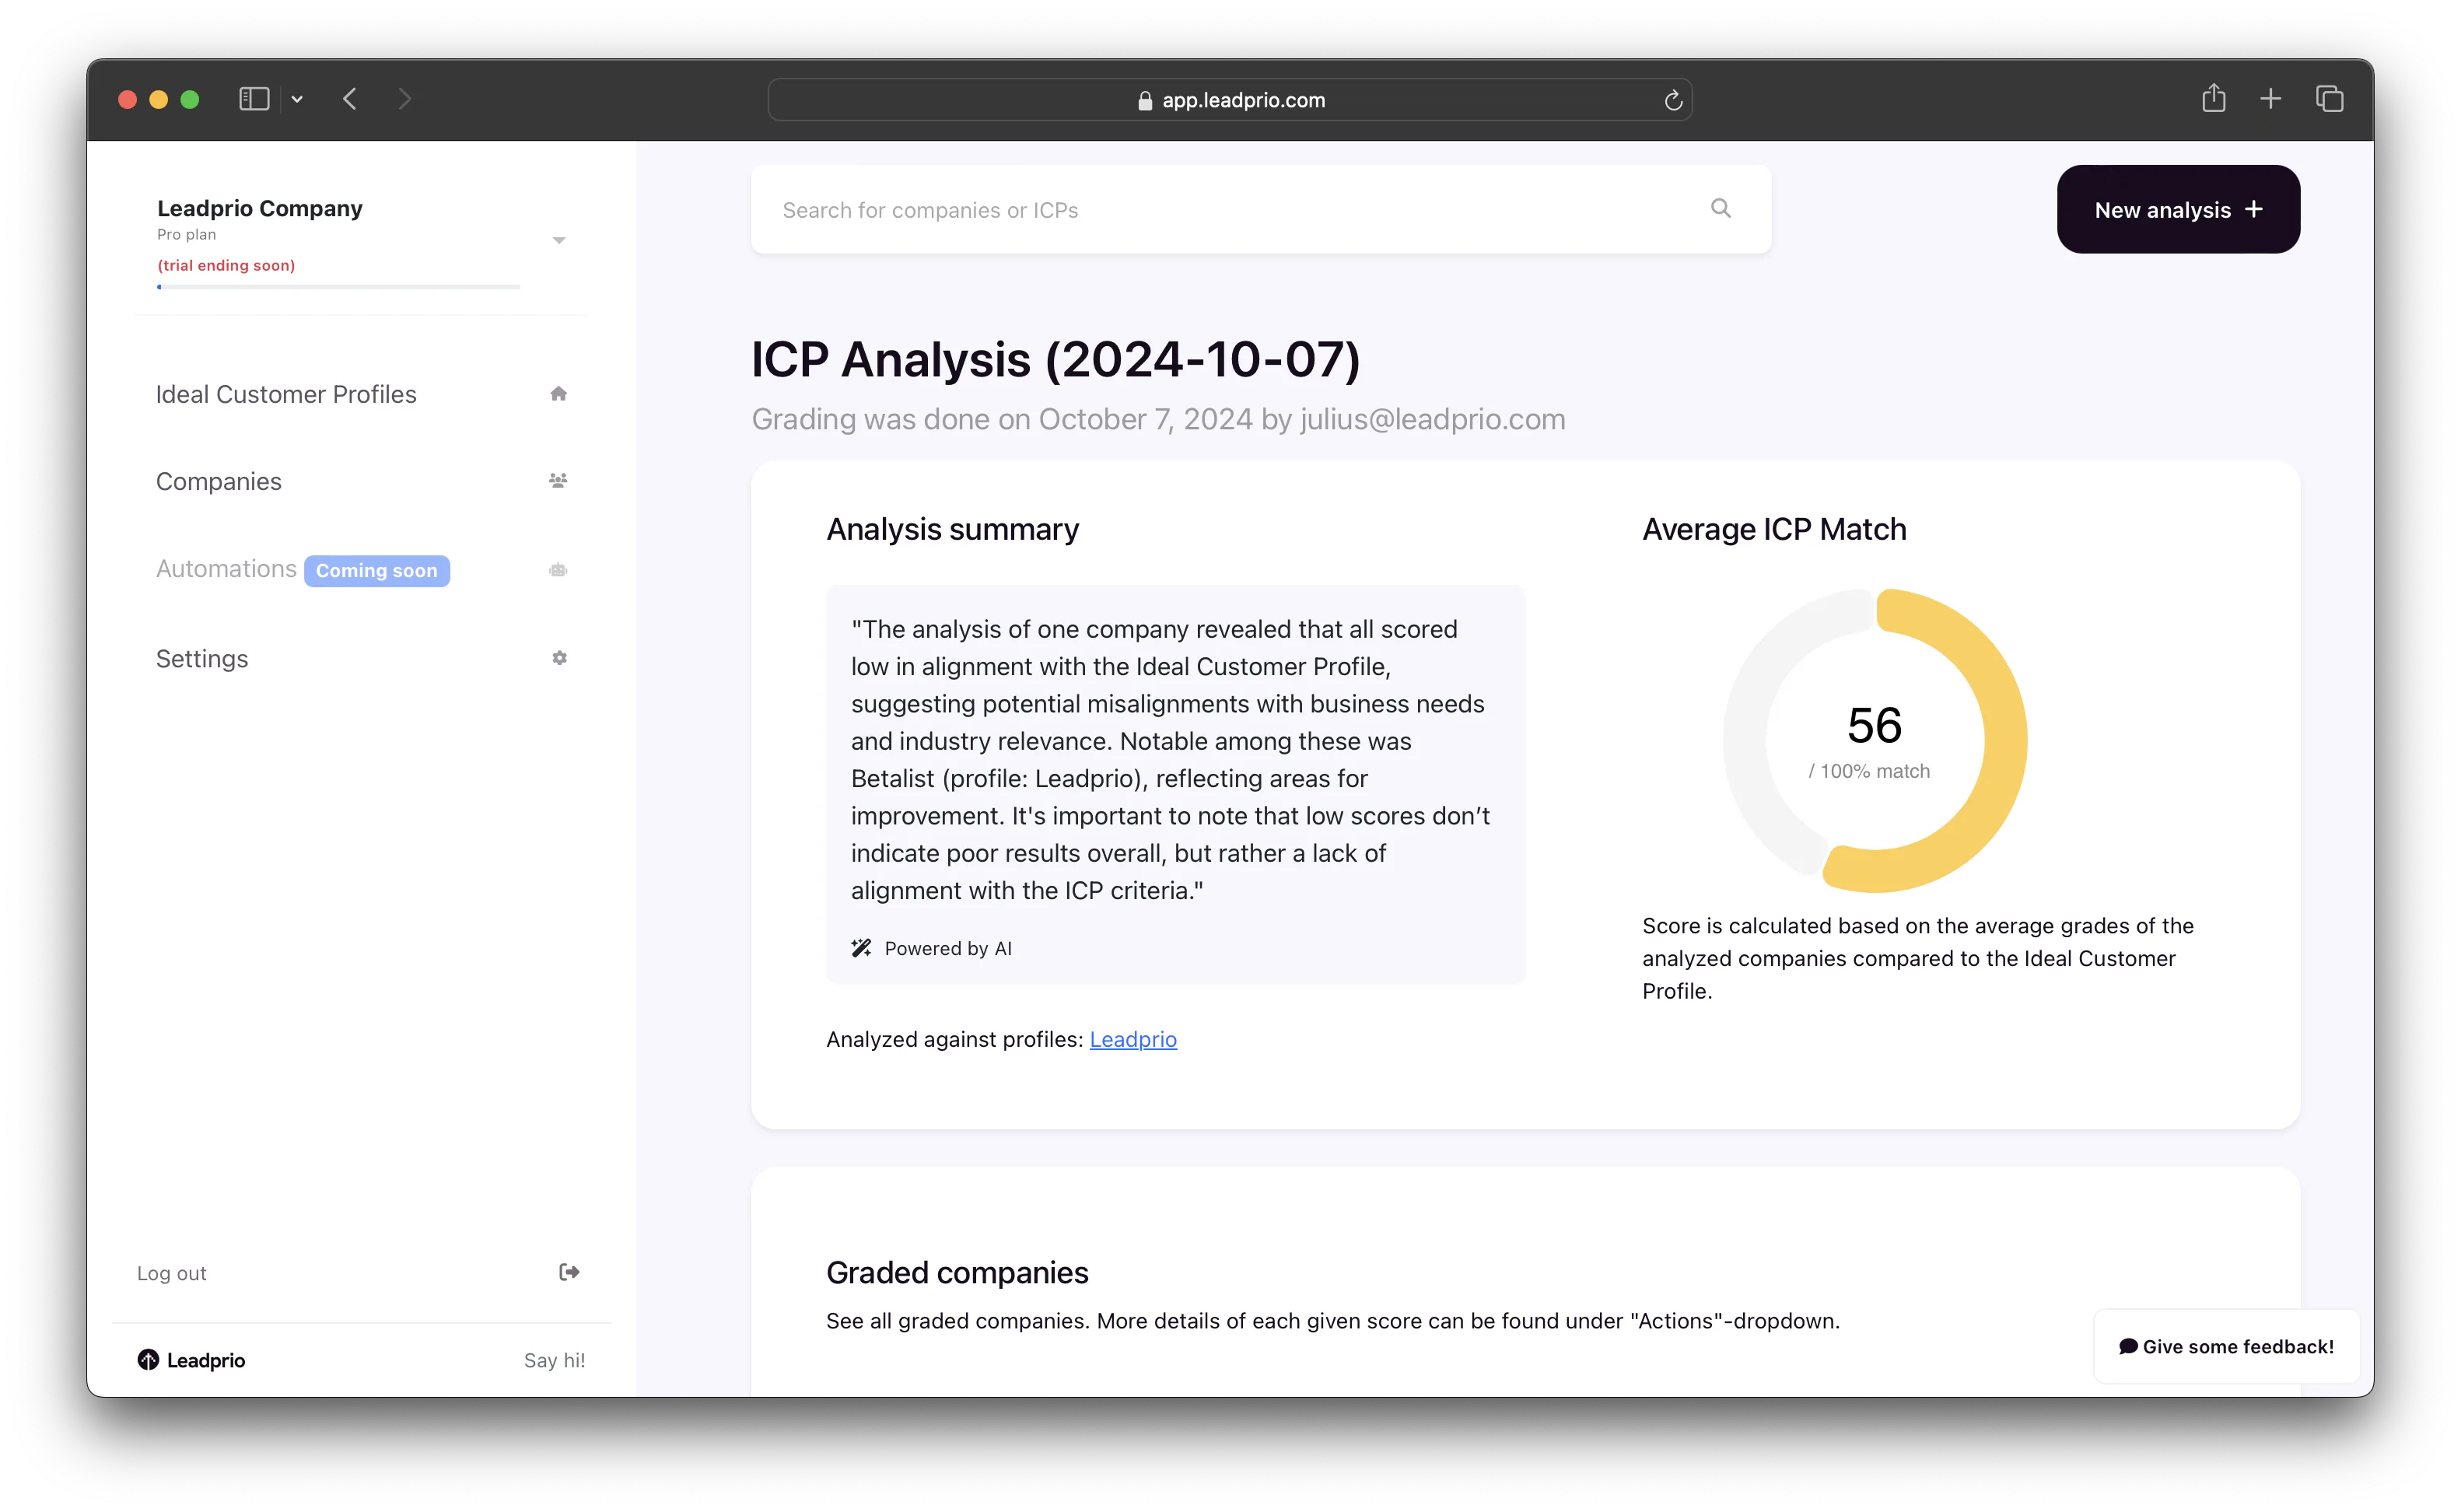Open Ideal Customer Profiles in sidebar

(286, 394)
